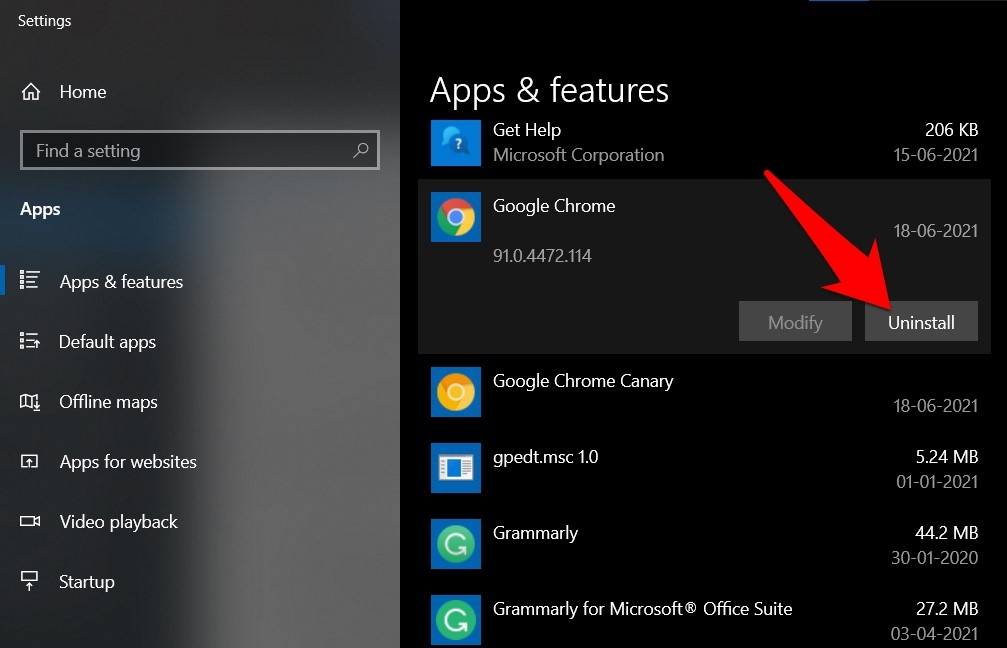Select Google Chrome Canary name text

pyautogui.click(x=583, y=381)
